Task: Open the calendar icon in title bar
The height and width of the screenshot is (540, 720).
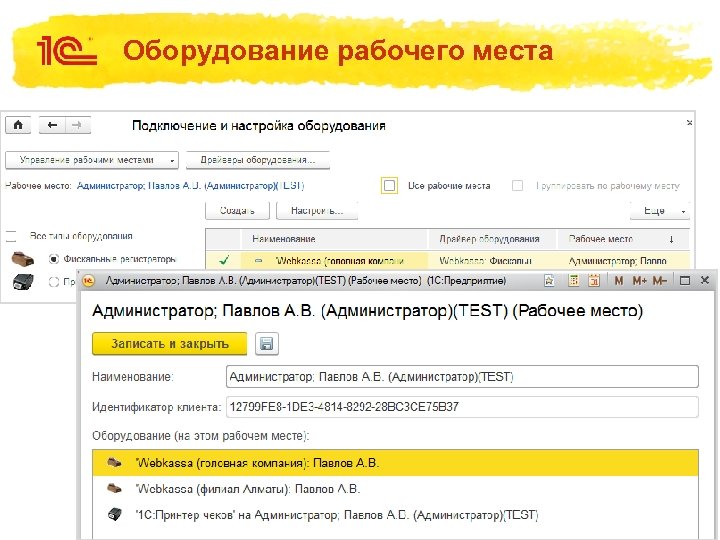Action: pos(594,281)
